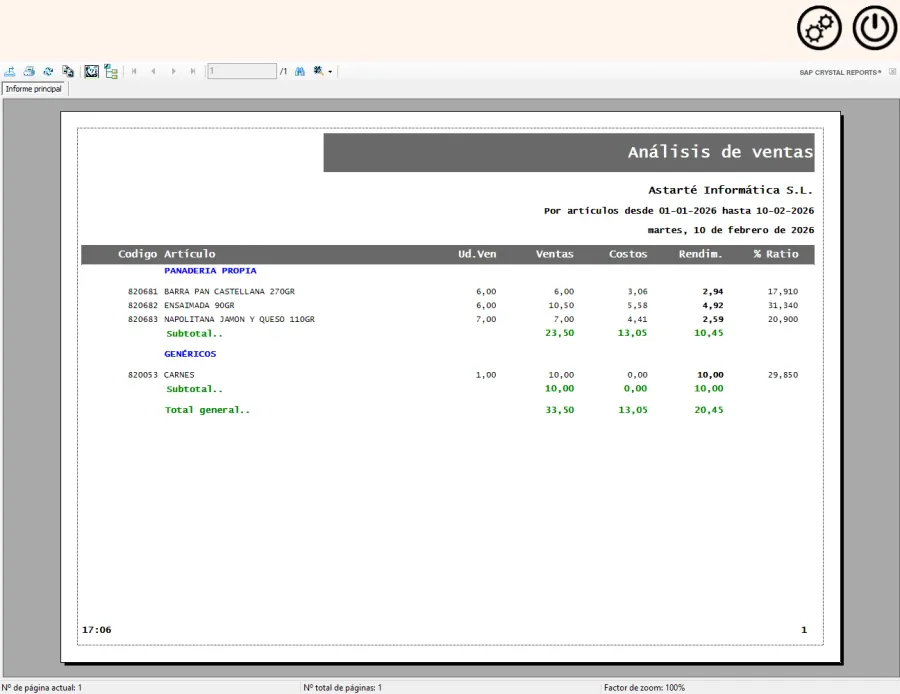Click 'martes, 10 de febrero de 2026'
Image resolution: width=900 pixels, height=694 pixels.
pos(731,230)
